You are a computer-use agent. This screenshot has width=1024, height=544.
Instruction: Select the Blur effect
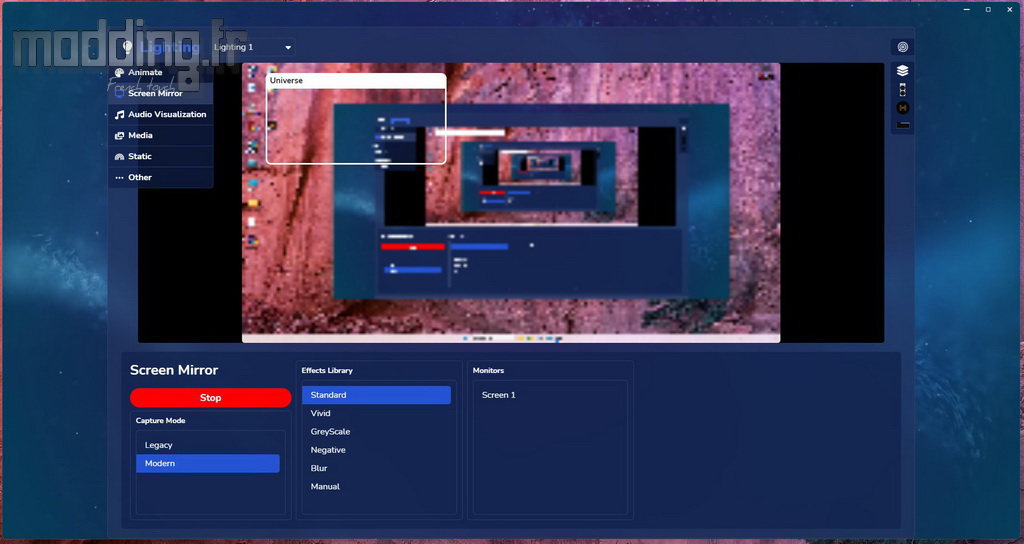click(x=376, y=468)
